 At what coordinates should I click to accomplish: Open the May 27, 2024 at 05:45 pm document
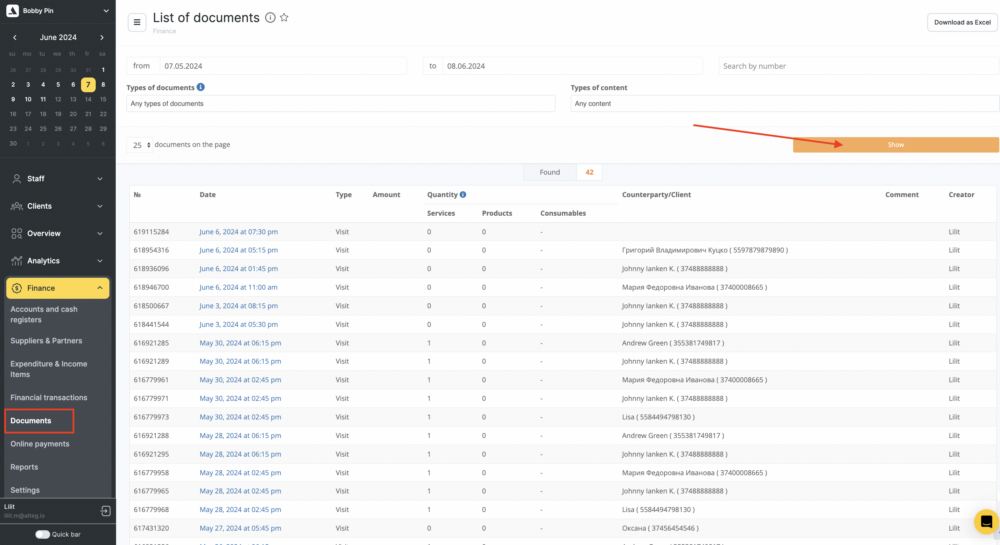240,528
